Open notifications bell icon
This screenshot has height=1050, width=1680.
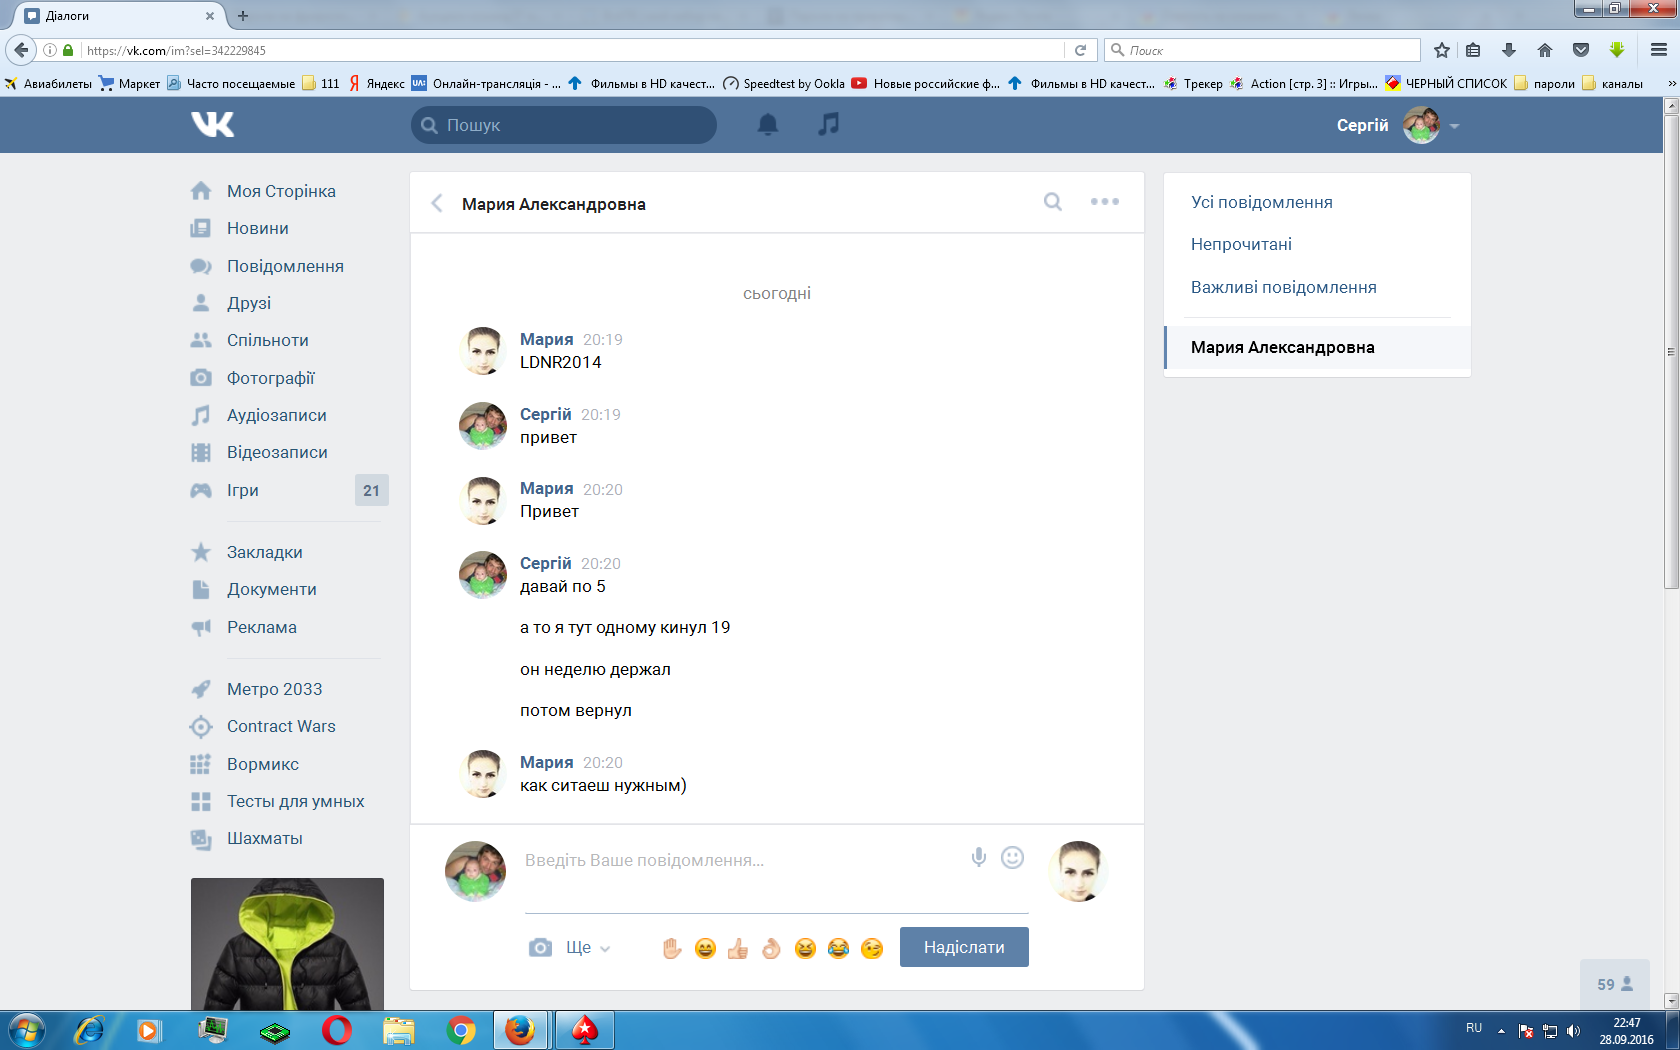click(x=768, y=124)
